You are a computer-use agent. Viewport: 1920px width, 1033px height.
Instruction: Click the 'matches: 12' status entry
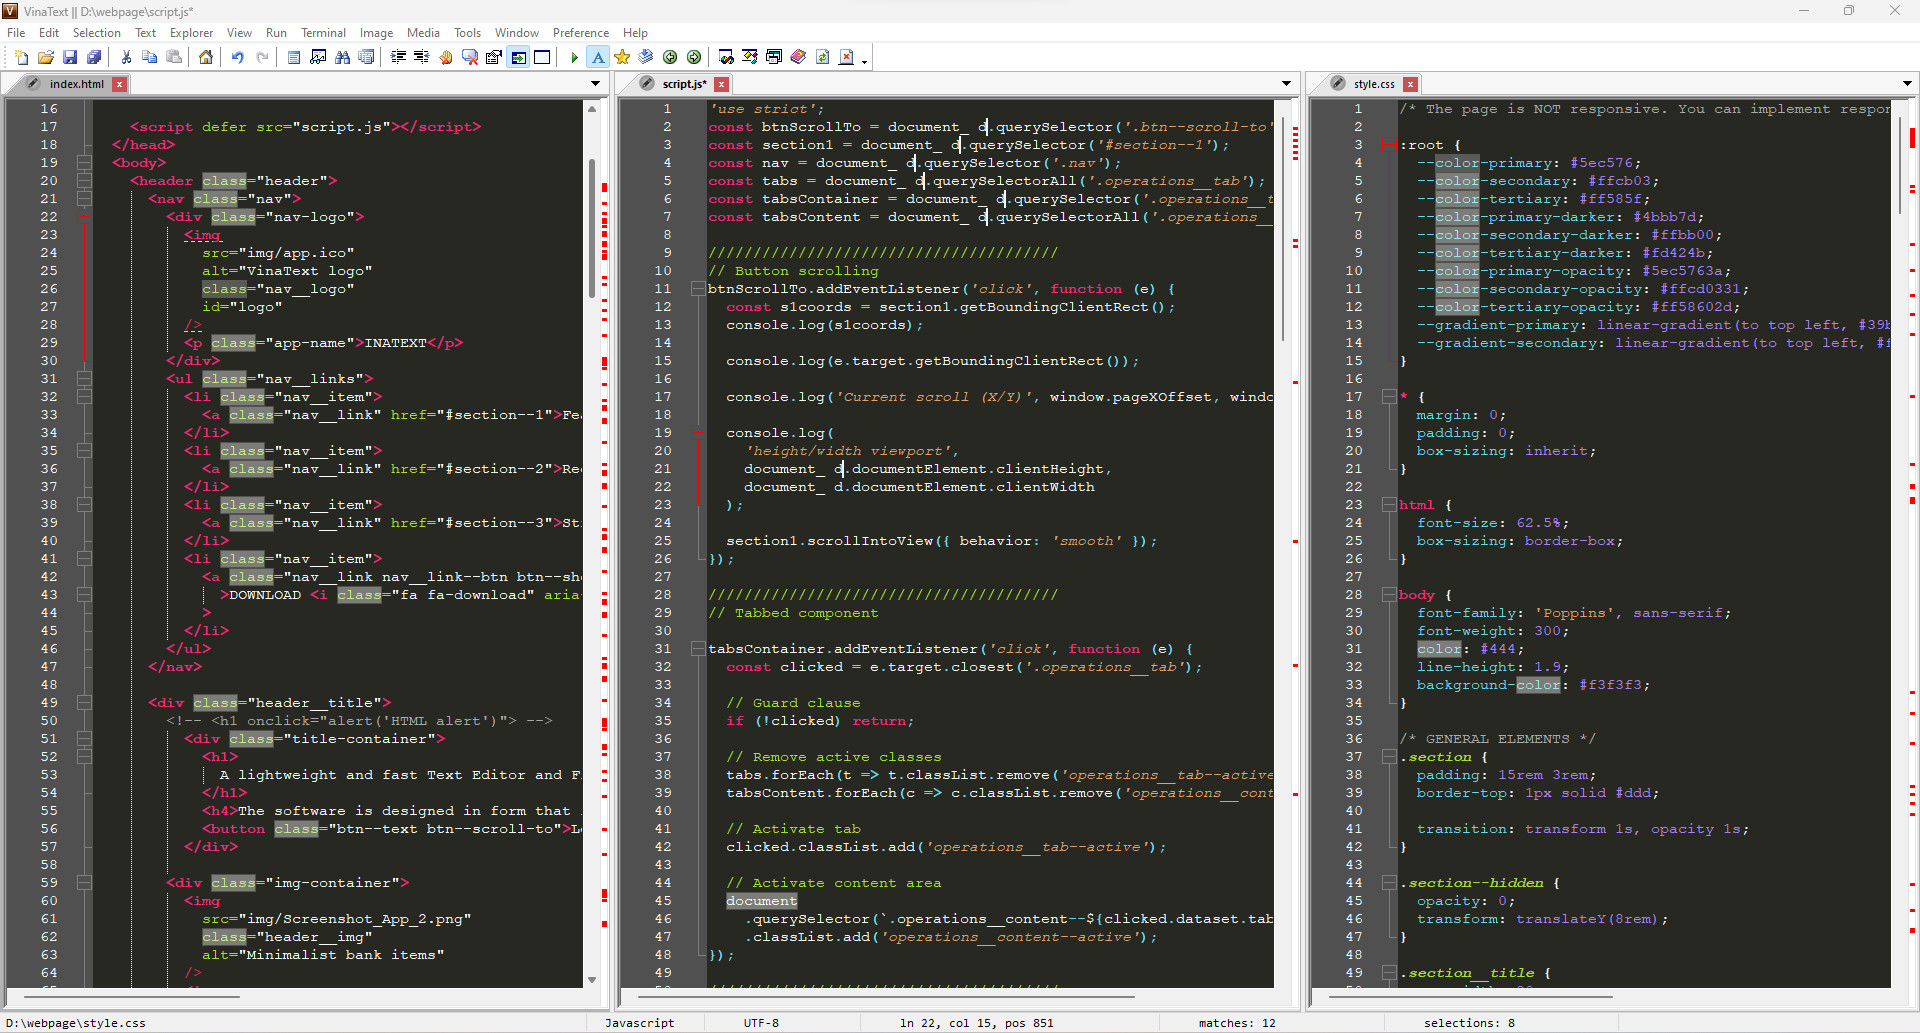click(x=1237, y=1023)
